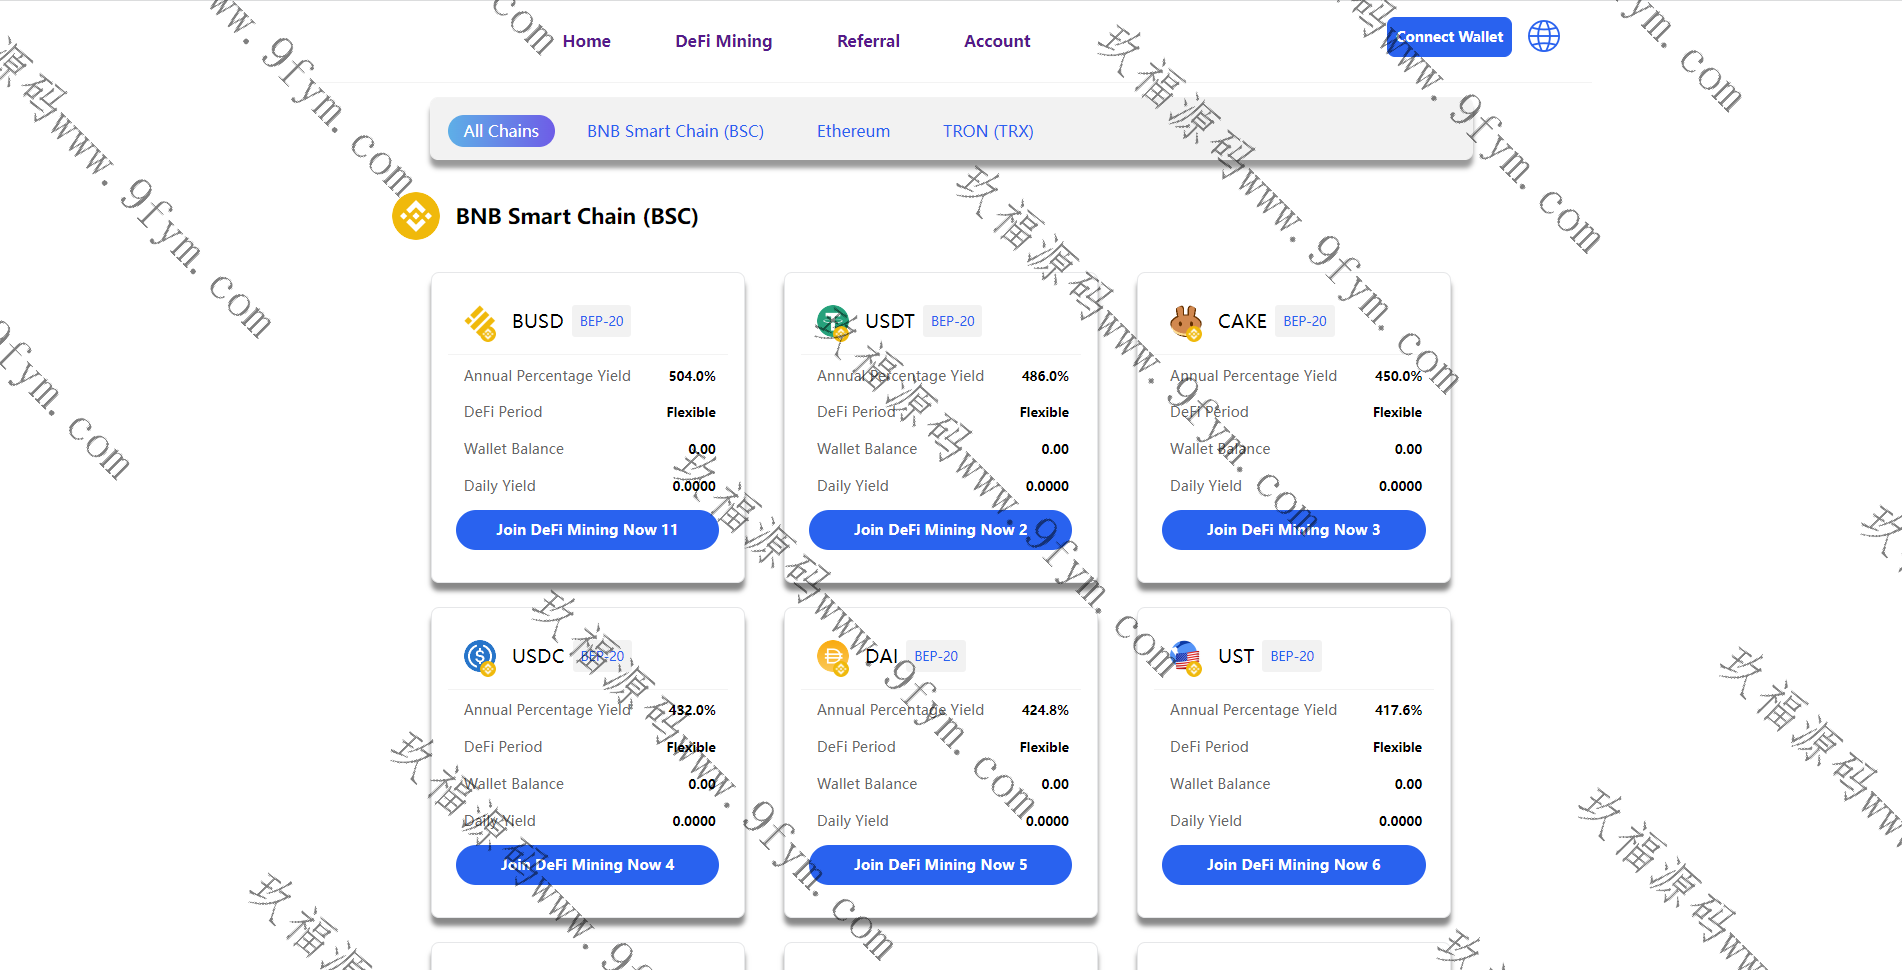Click the globe language icon
1902x970 pixels.
(x=1543, y=37)
